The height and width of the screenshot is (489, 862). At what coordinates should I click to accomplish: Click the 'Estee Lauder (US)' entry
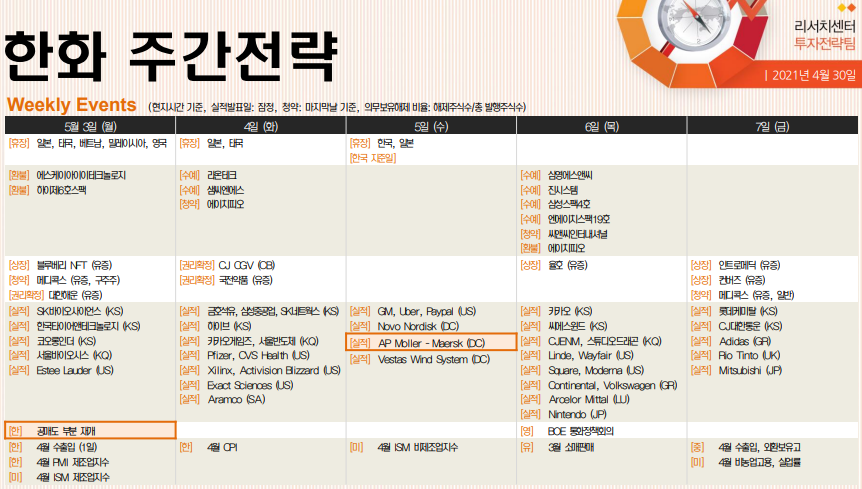(x=75, y=370)
